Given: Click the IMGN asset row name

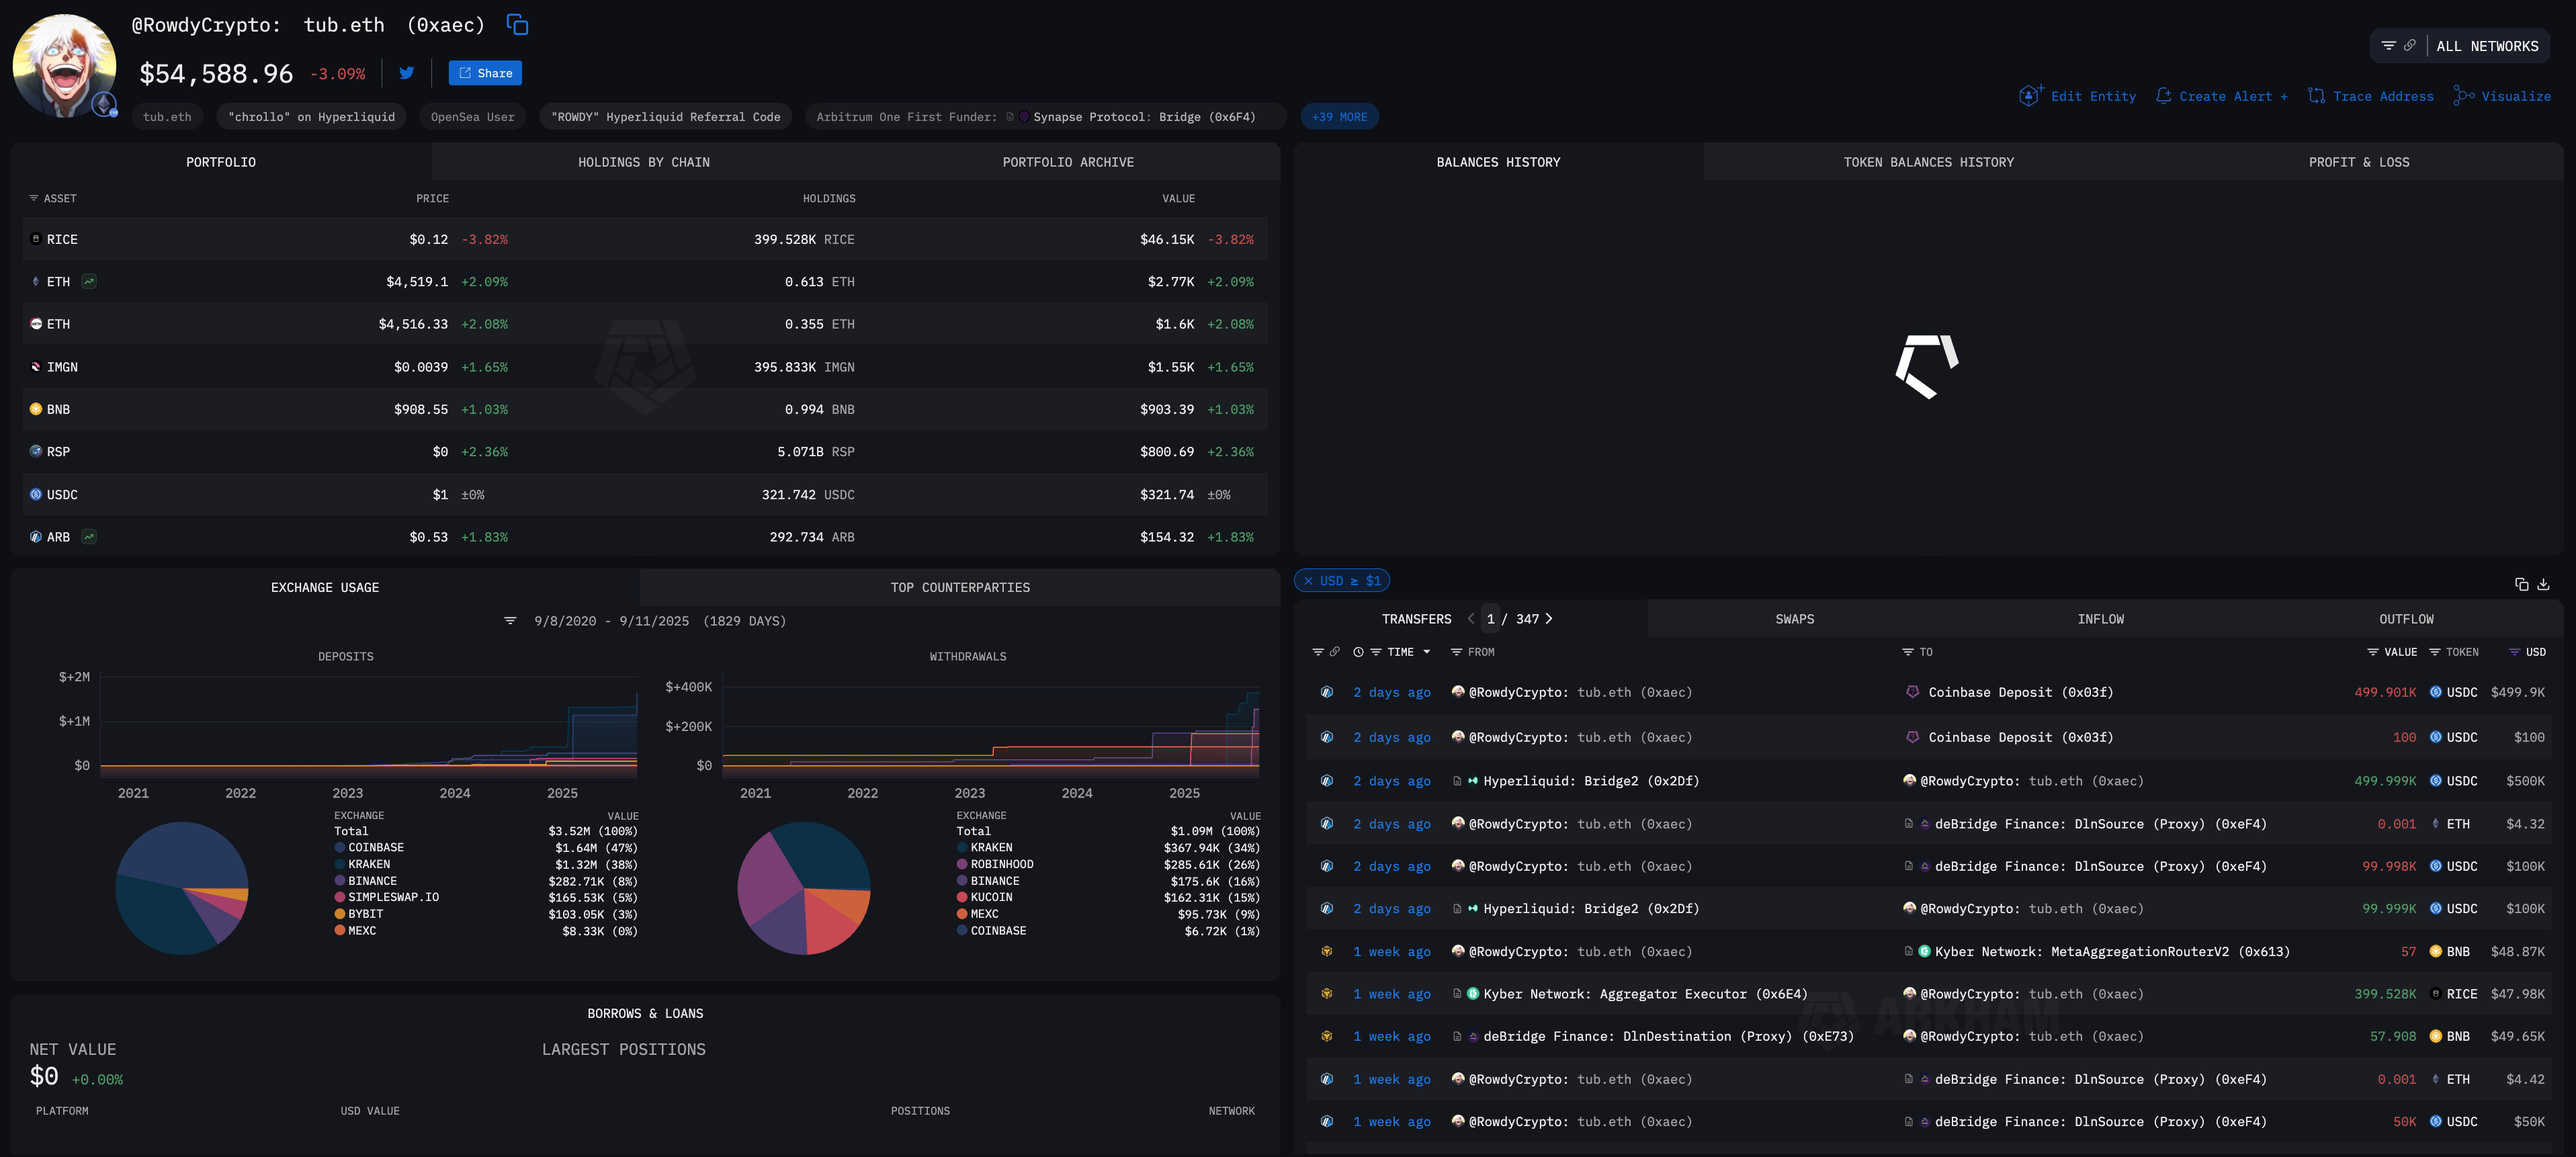Looking at the screenshot, I should [62, 367].
